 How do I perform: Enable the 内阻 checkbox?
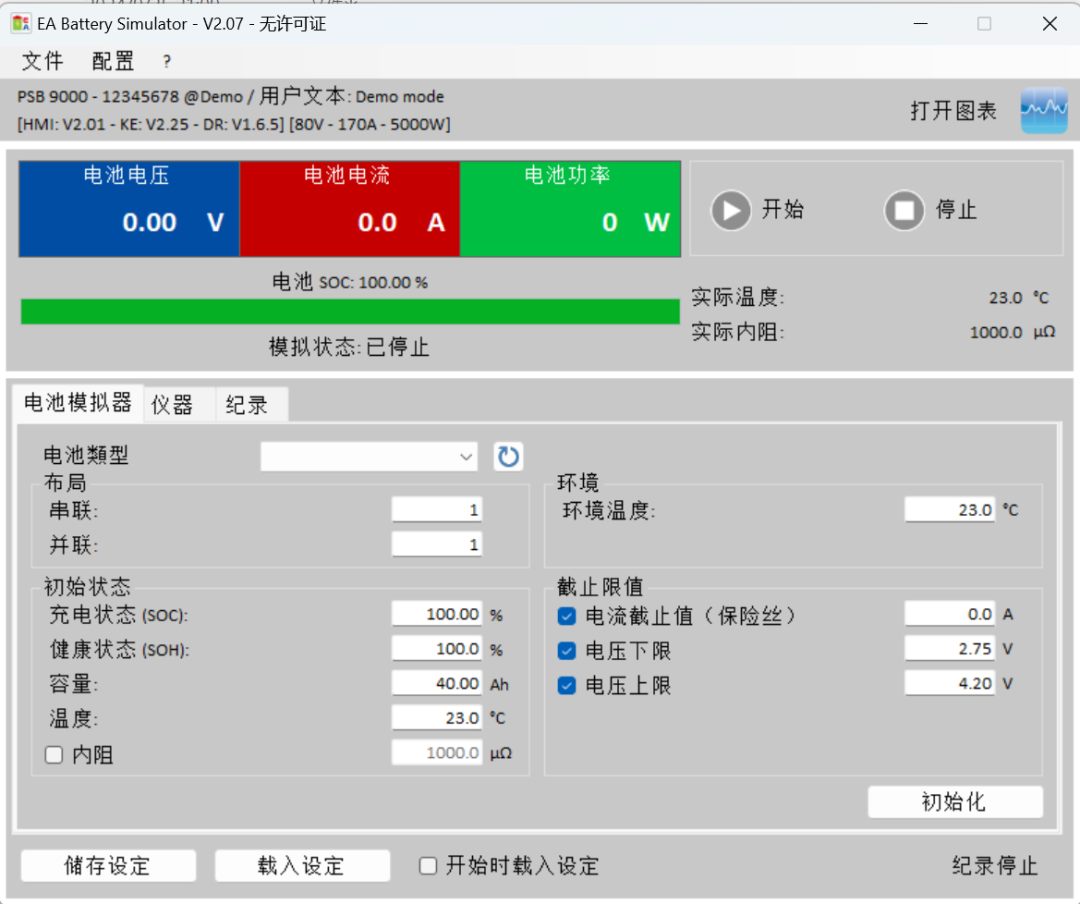pos(54,756)
